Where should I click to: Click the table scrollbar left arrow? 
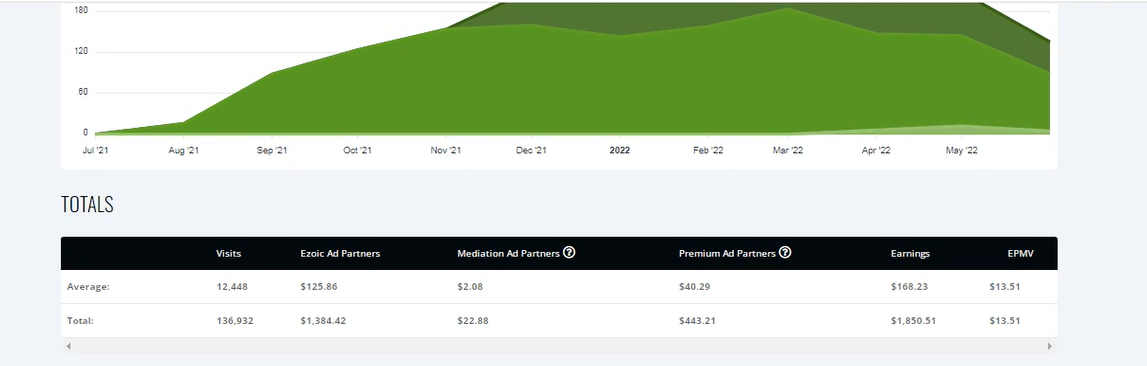click(69, 346)
